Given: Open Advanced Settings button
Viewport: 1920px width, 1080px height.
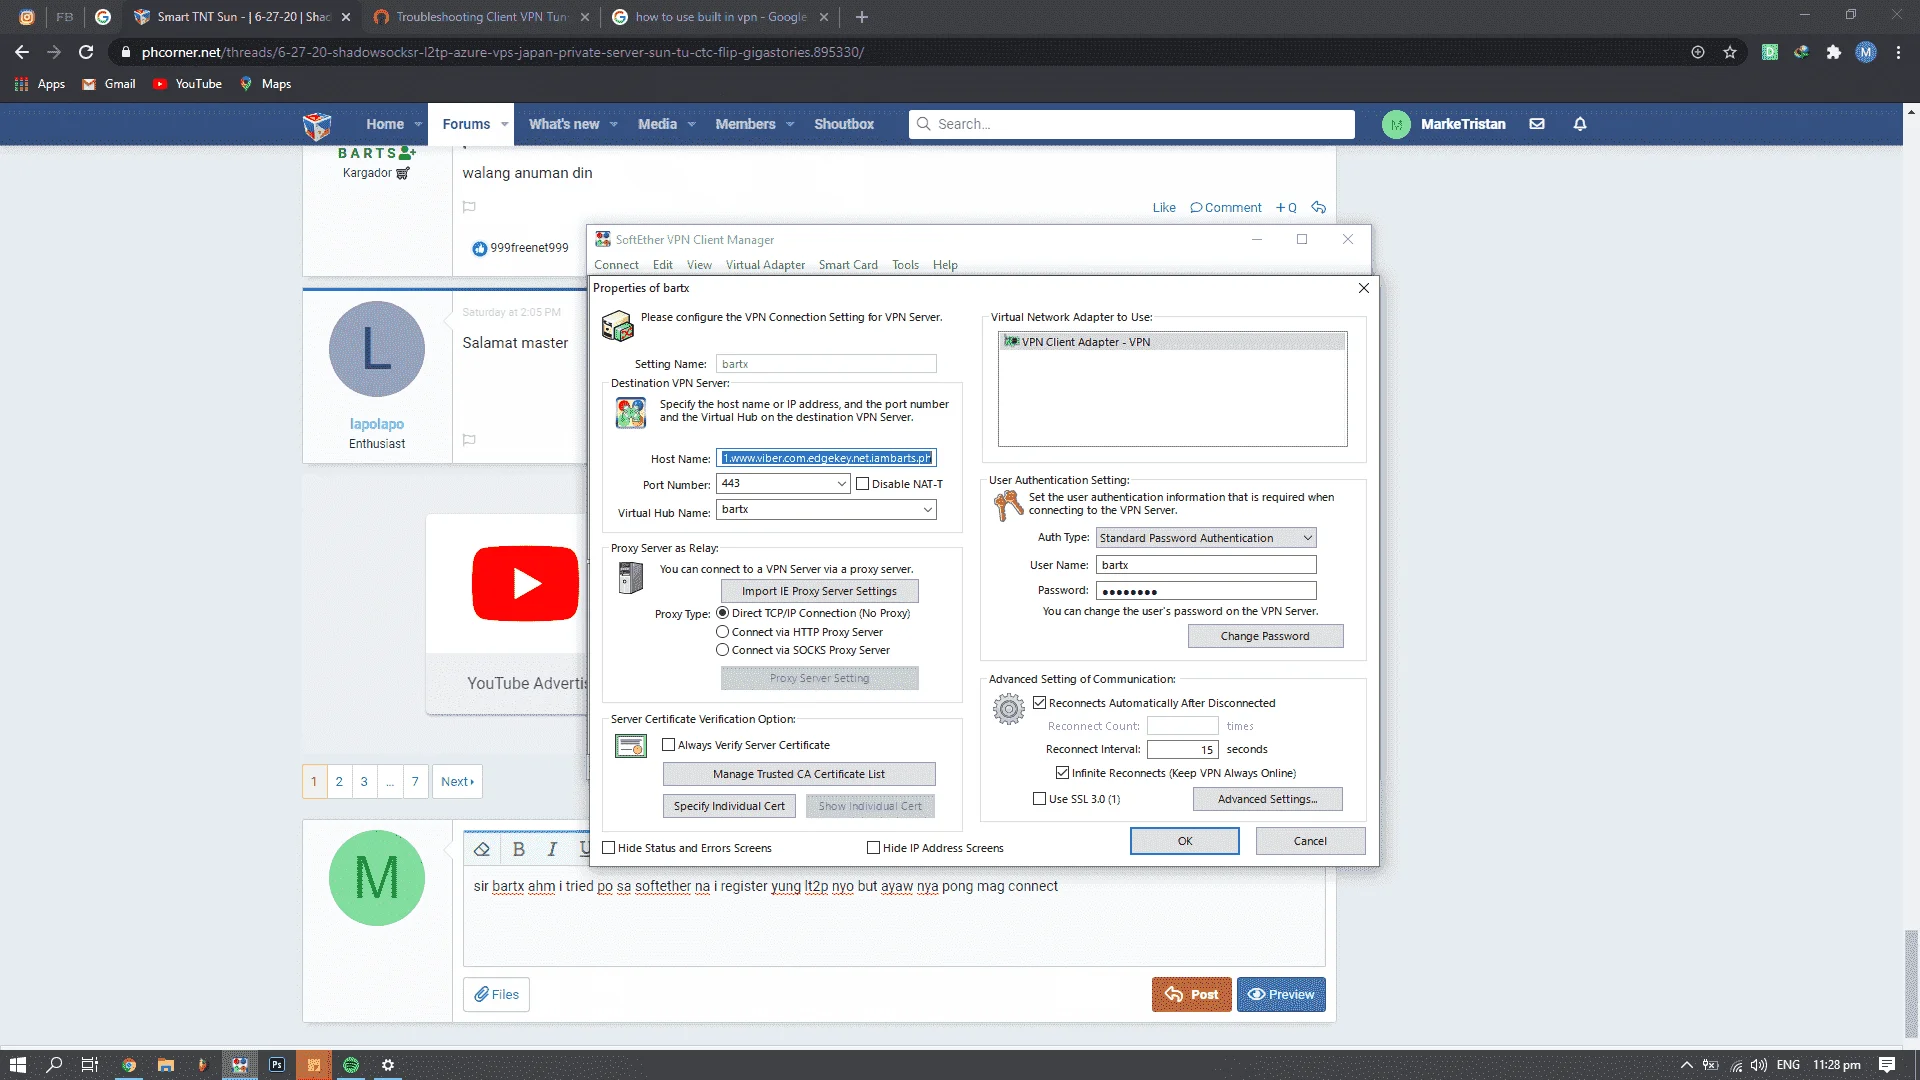Looking at the screenshot, I should [x=1267, y=799].
